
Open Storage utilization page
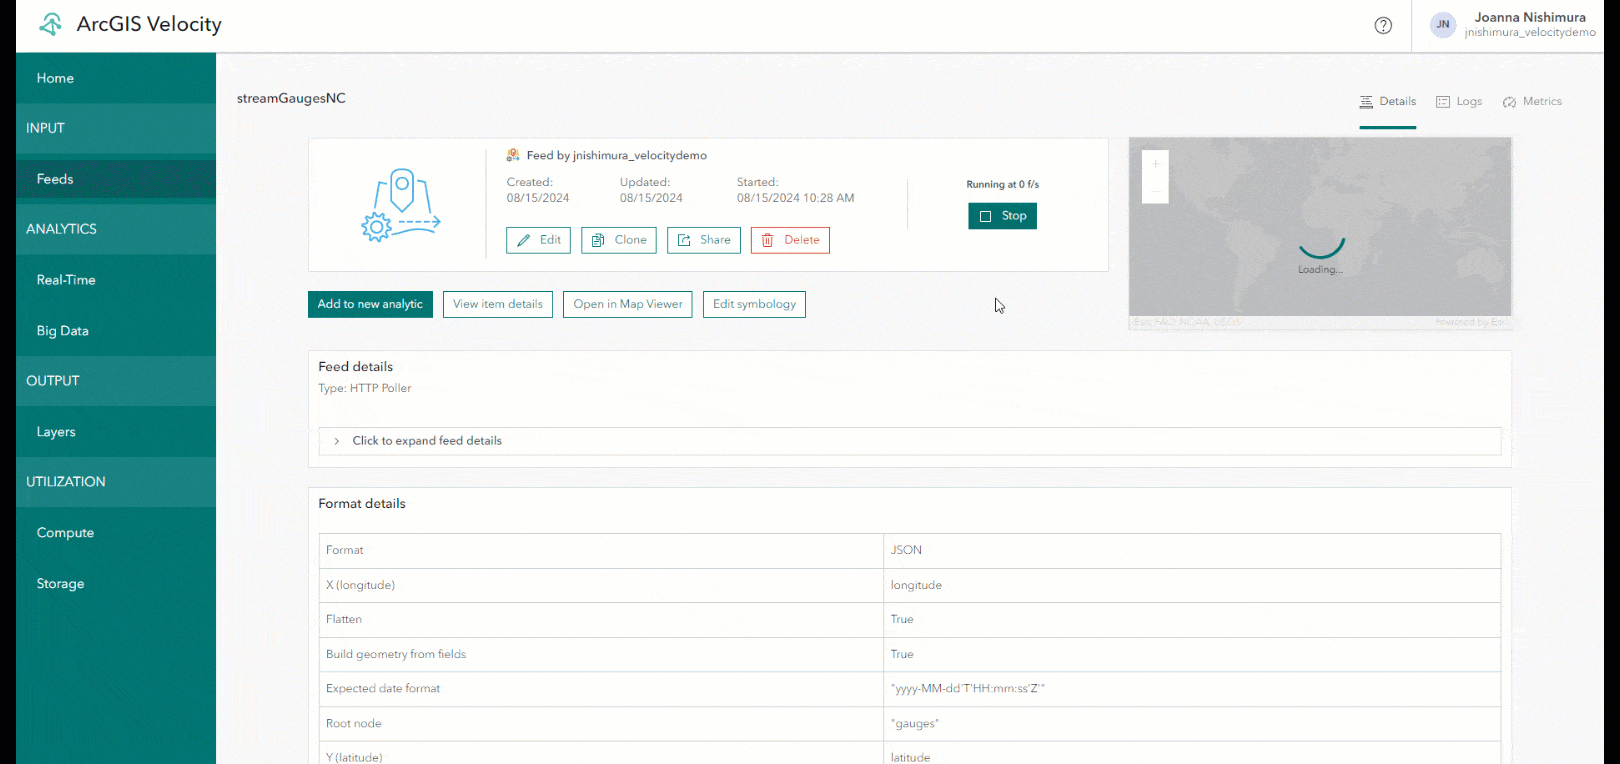[116, 584]
